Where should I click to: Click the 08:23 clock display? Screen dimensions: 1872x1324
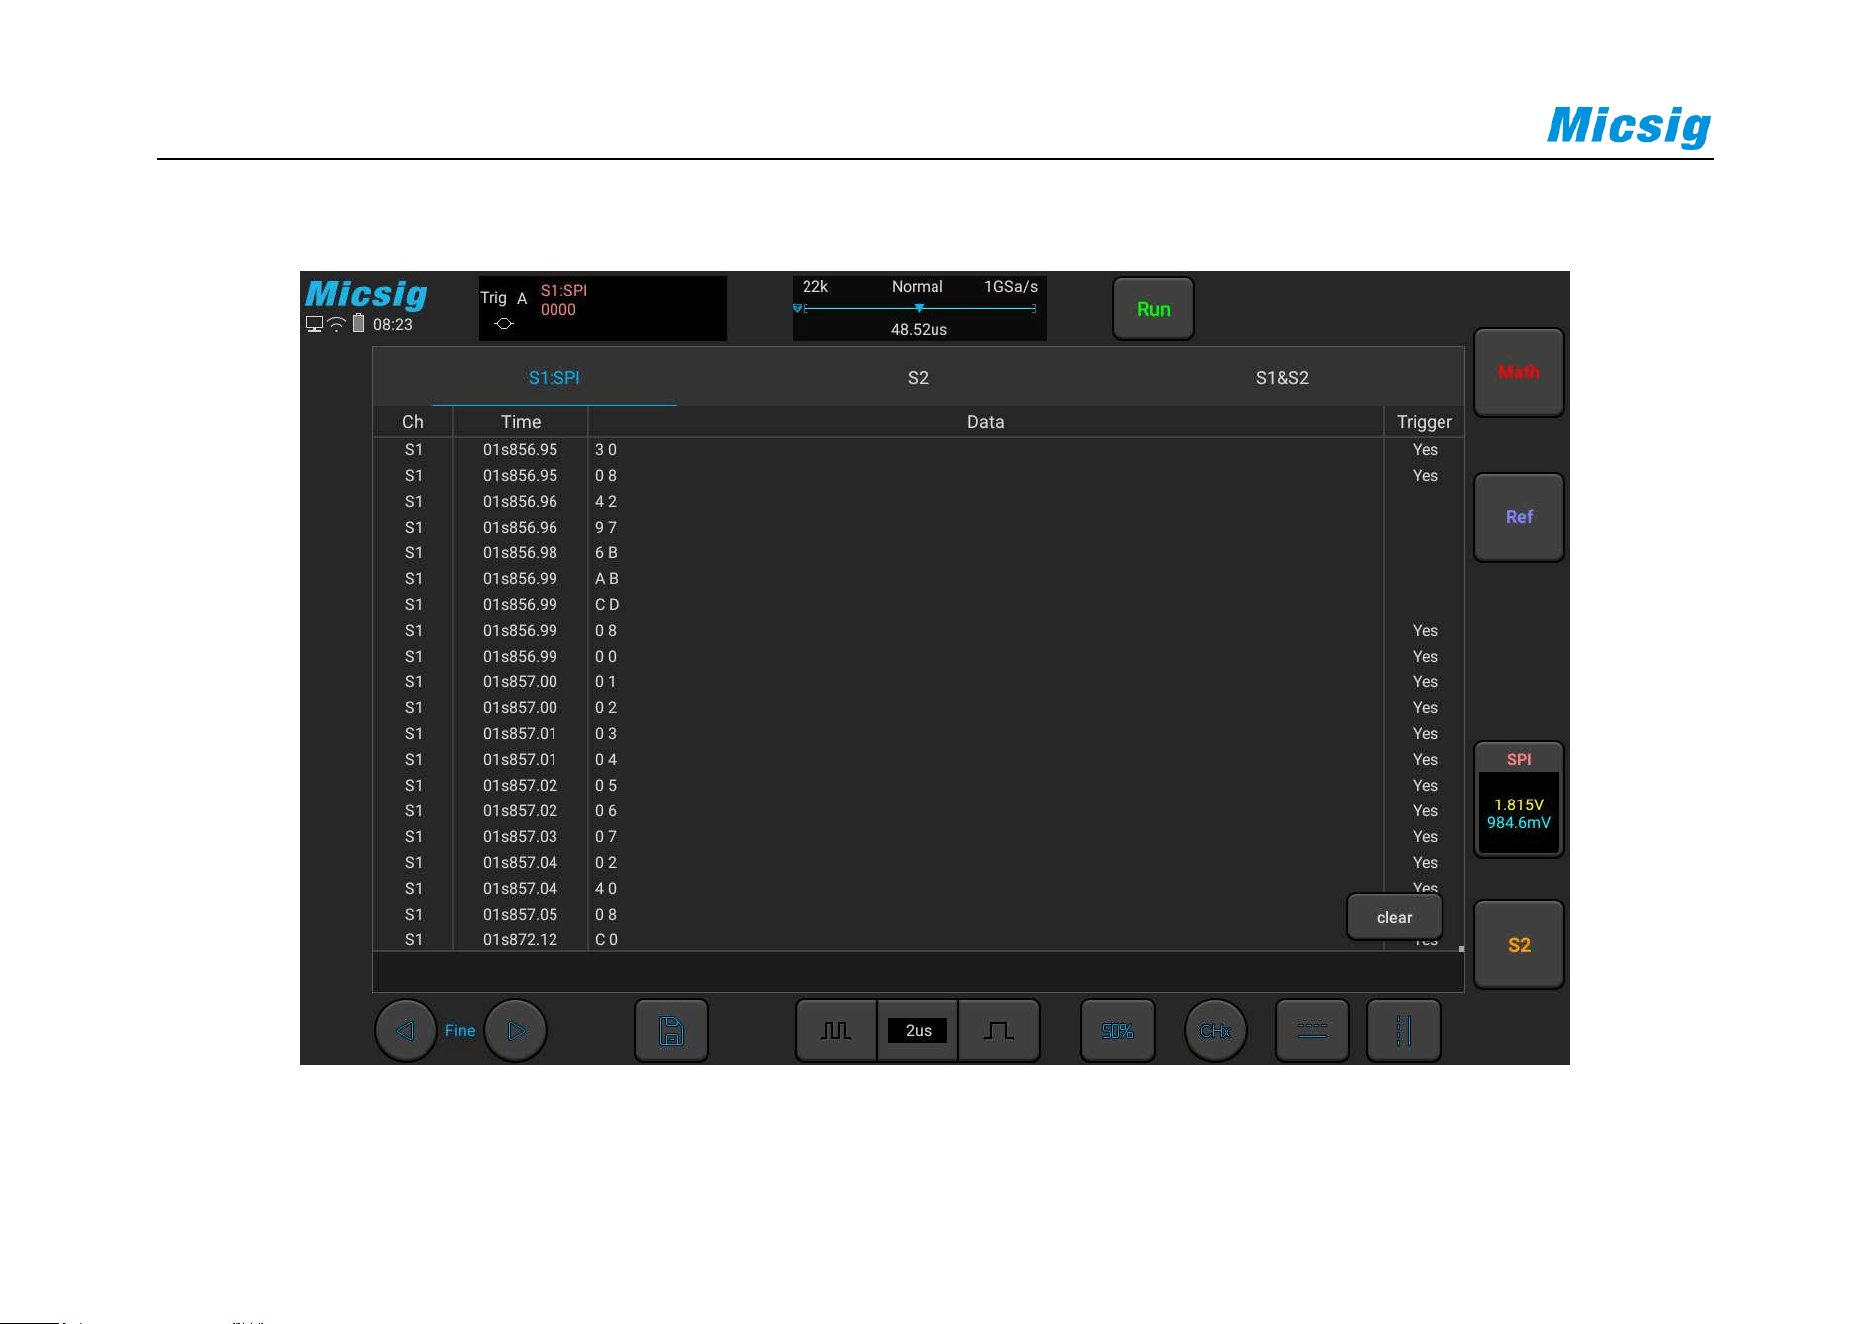click(393, 325)
